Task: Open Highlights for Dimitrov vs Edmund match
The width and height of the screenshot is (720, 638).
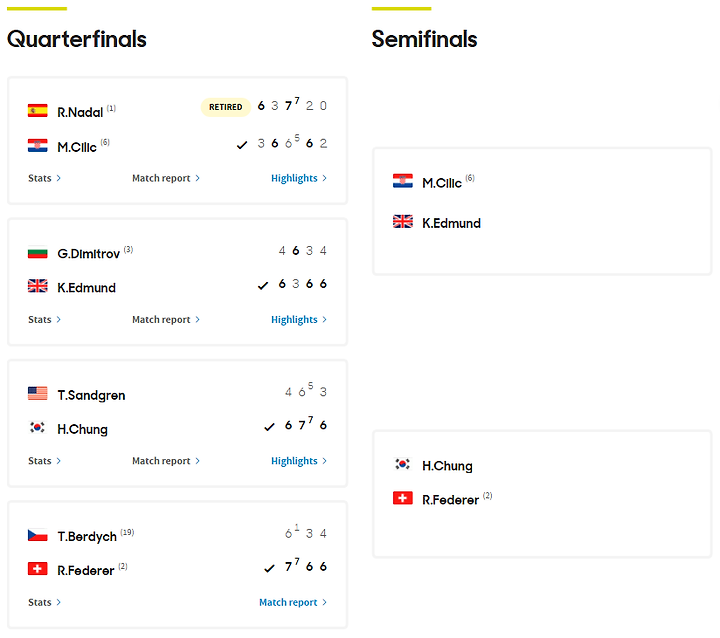Action: tap(299, 320)
